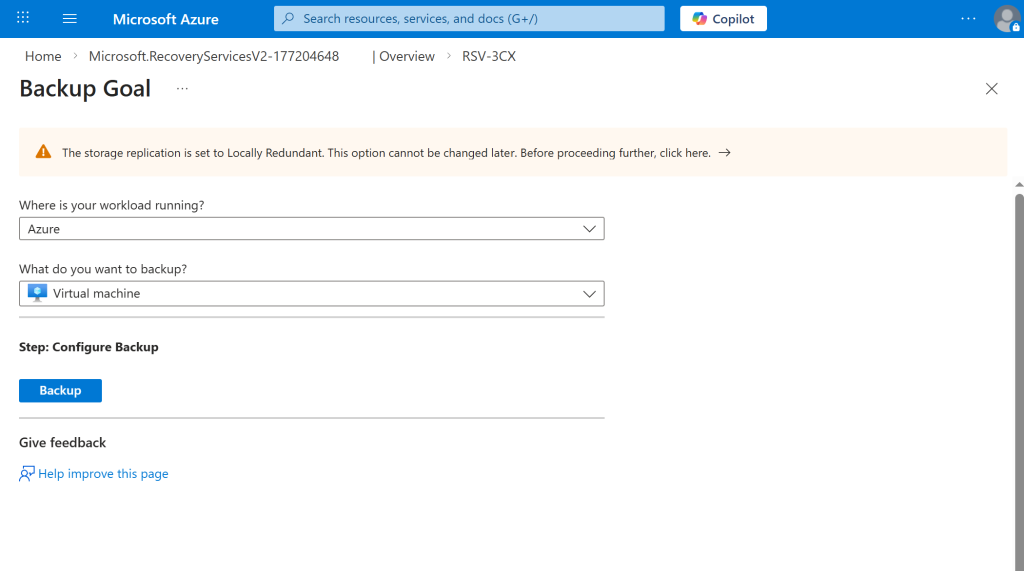This screenshot has height=571, width=1024.
Task: Open Microsoft.RecoveryServicesV2-177204648 breadcrumb item
Action: point(213,57)
